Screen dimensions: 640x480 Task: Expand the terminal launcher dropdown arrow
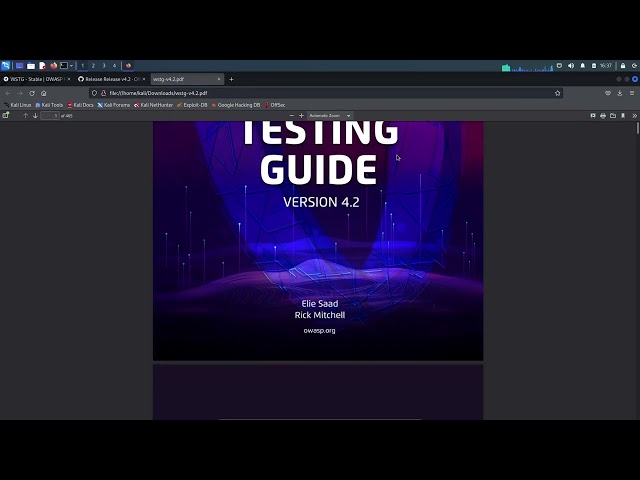[71, 66]
